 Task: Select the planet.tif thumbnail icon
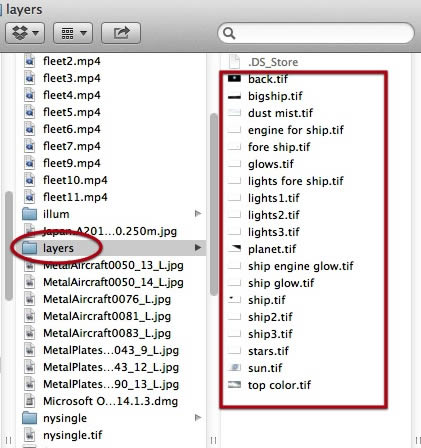[234, 248]
